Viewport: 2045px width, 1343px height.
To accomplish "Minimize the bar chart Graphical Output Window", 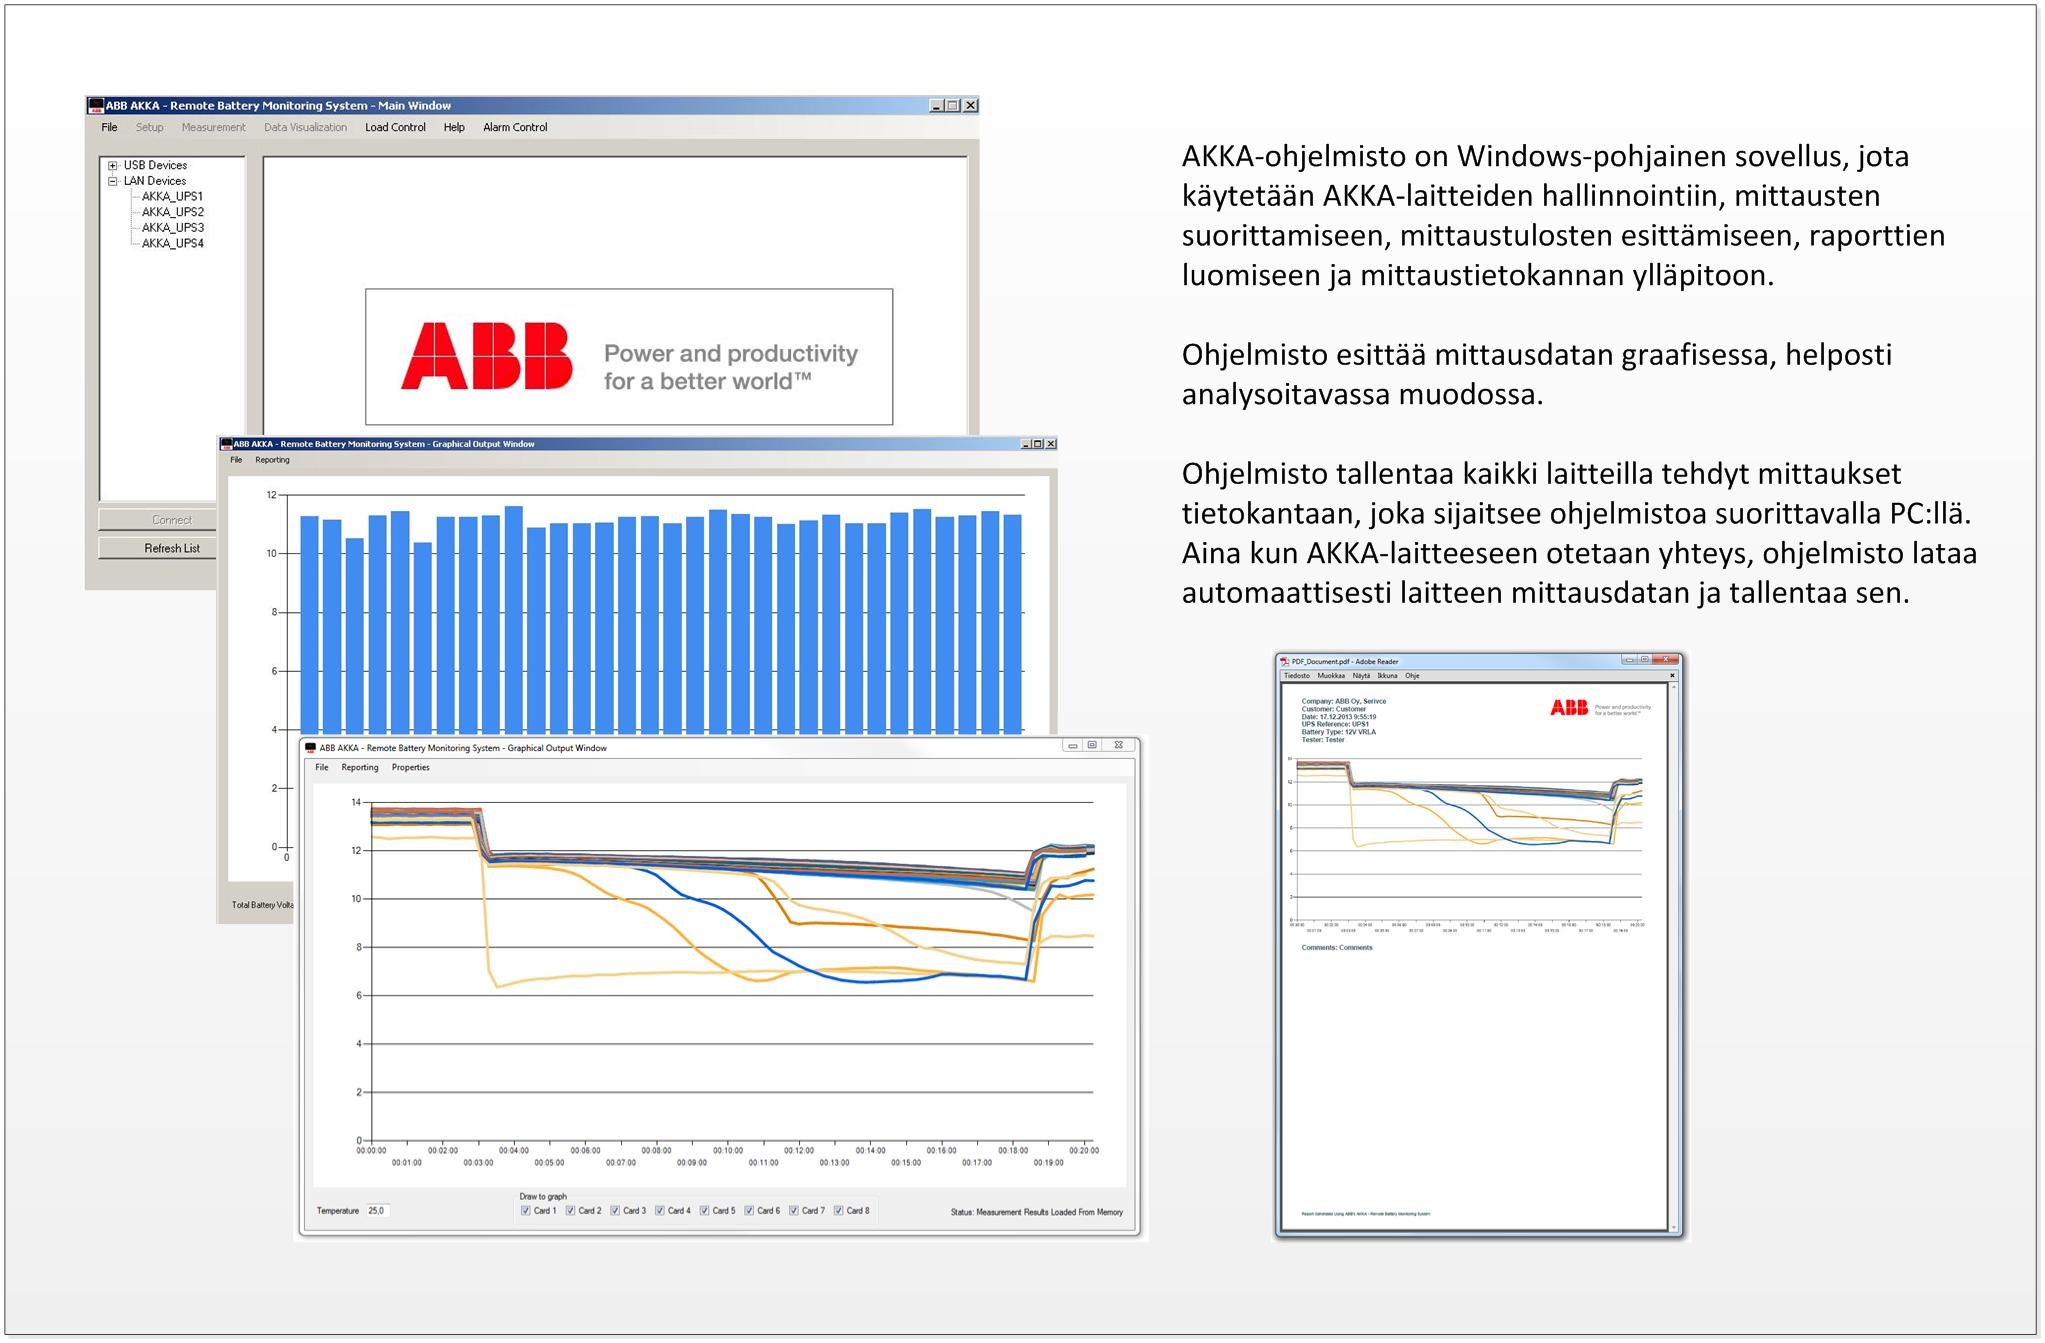I will (x=1025, y=444).
